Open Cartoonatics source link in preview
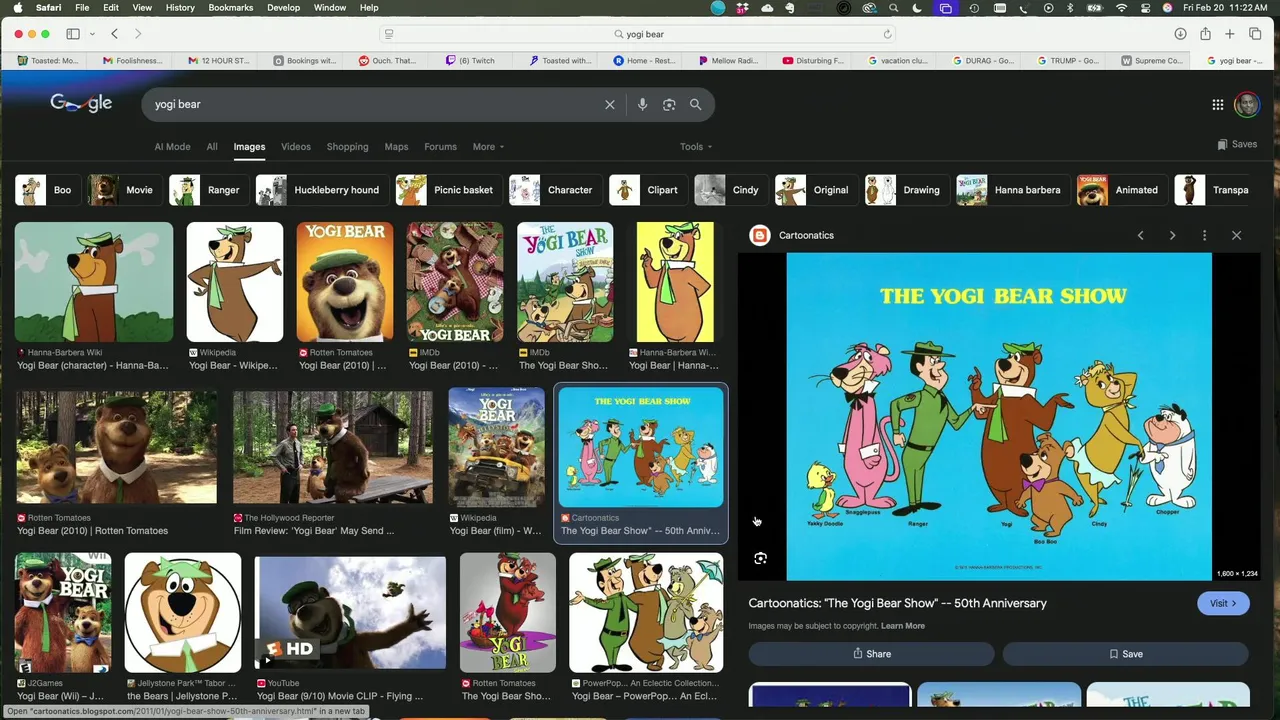The height and width of the screenshot is (720, 1280). [x=792, y=235]
